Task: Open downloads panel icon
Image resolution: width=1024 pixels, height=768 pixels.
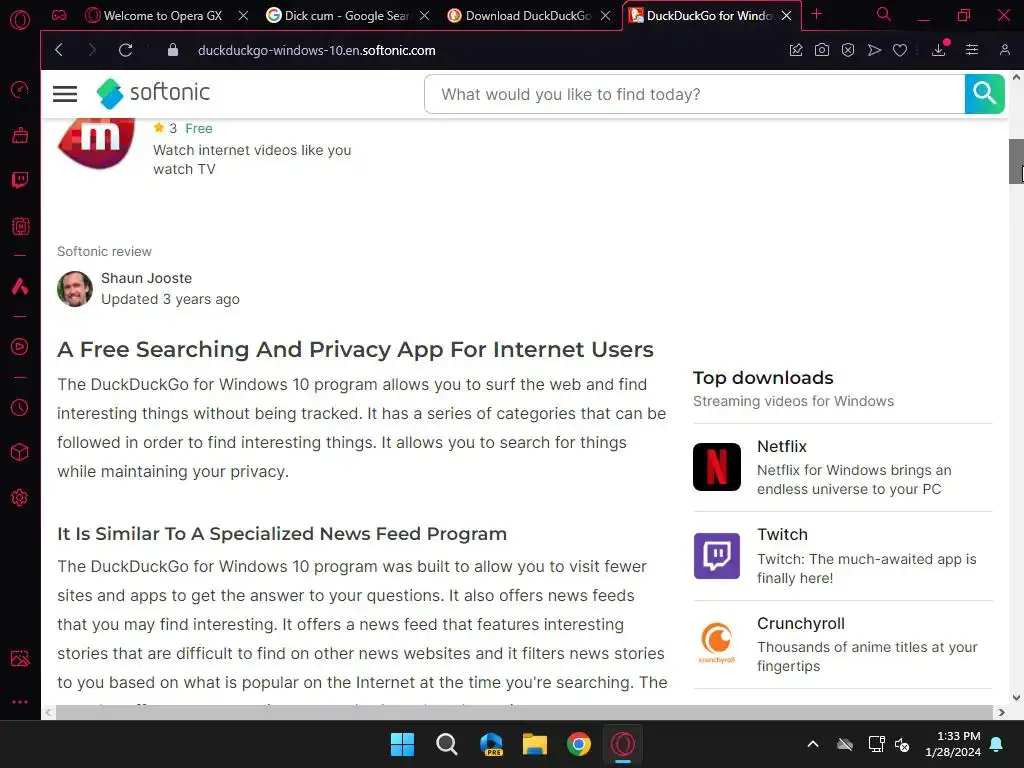Action: pos(939,50)
